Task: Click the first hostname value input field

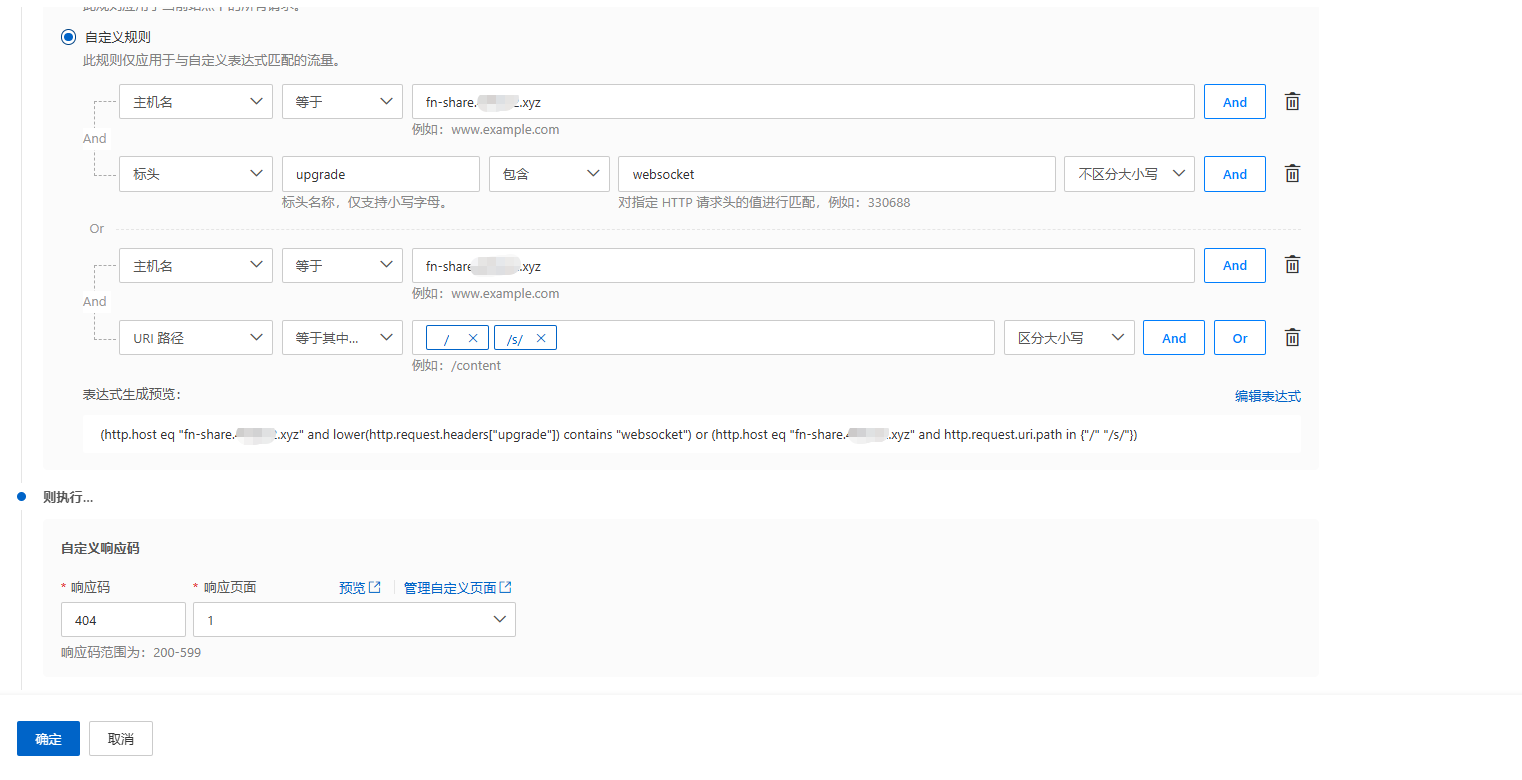Action: pyautogui.click(x=803, y=102)
